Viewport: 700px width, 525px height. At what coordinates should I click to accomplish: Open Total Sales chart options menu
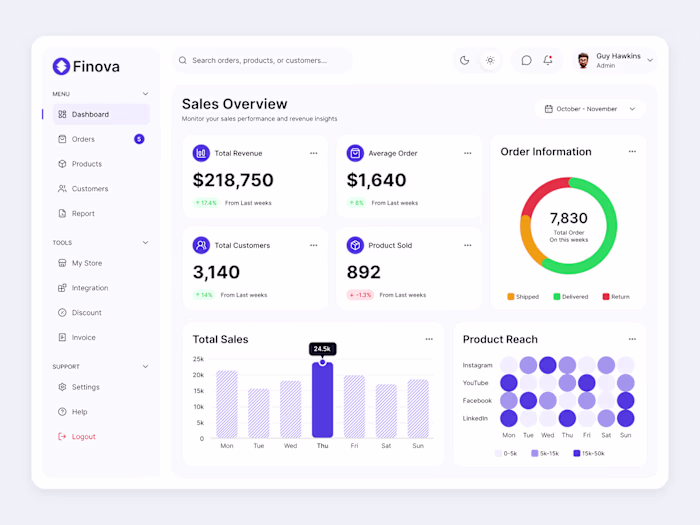pos(429,339)
